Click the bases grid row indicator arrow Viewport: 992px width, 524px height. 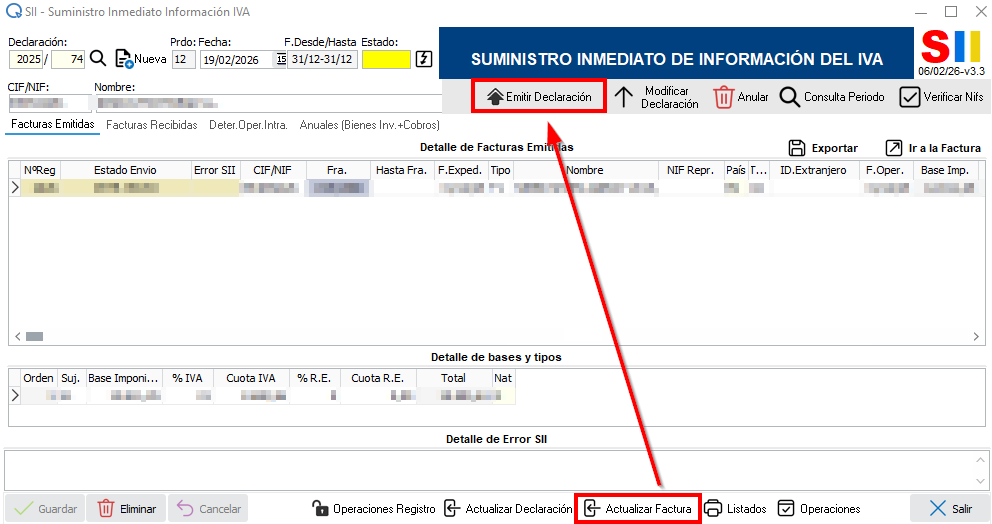15,396
